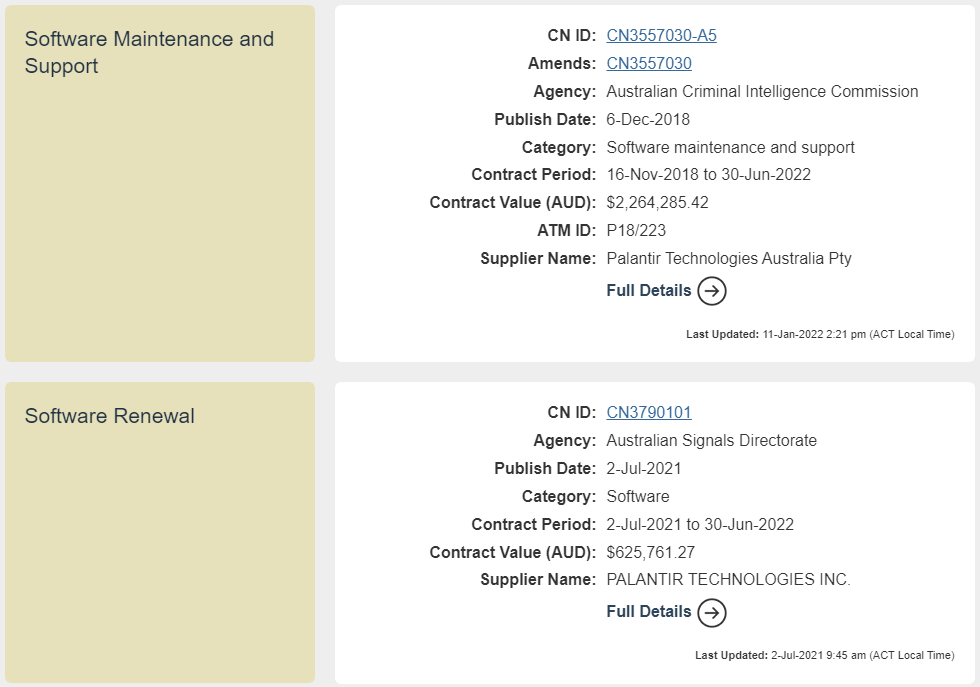This screenshot has width=980, height=687.
Task: Open contract notice link CN3557030-A5
Action: click(661, 36)
